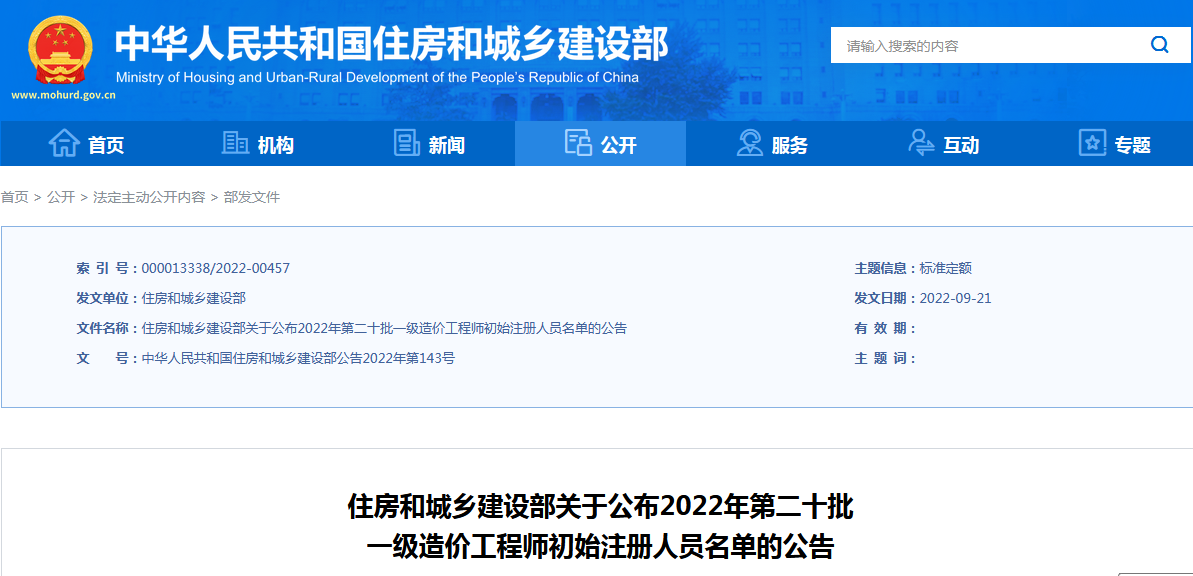The width and height of the screenshot is (1193, 576).
Task: Click the building icon beside 机构
Action: click(235, 142)
